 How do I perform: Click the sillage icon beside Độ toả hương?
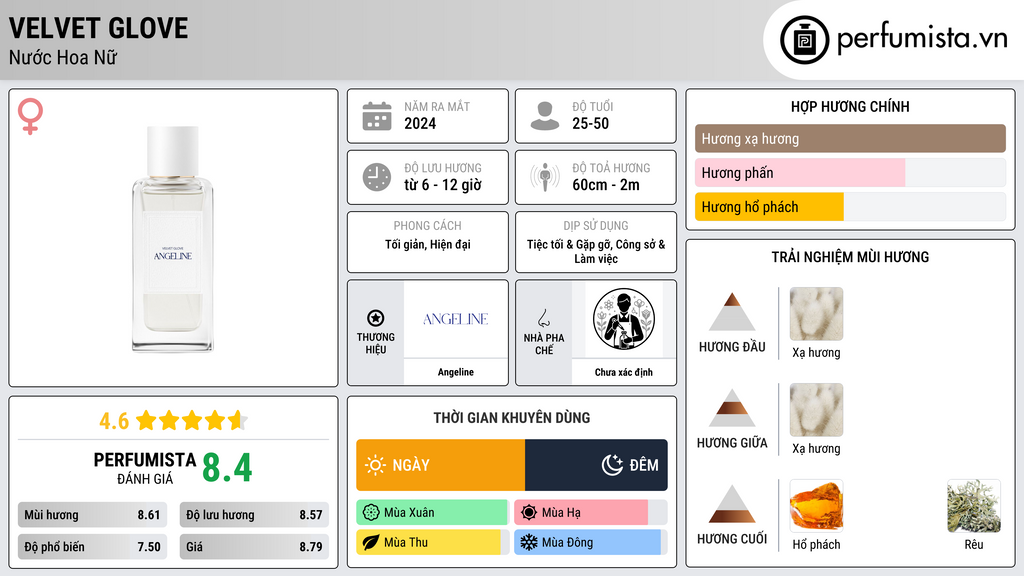pos(545,177)
